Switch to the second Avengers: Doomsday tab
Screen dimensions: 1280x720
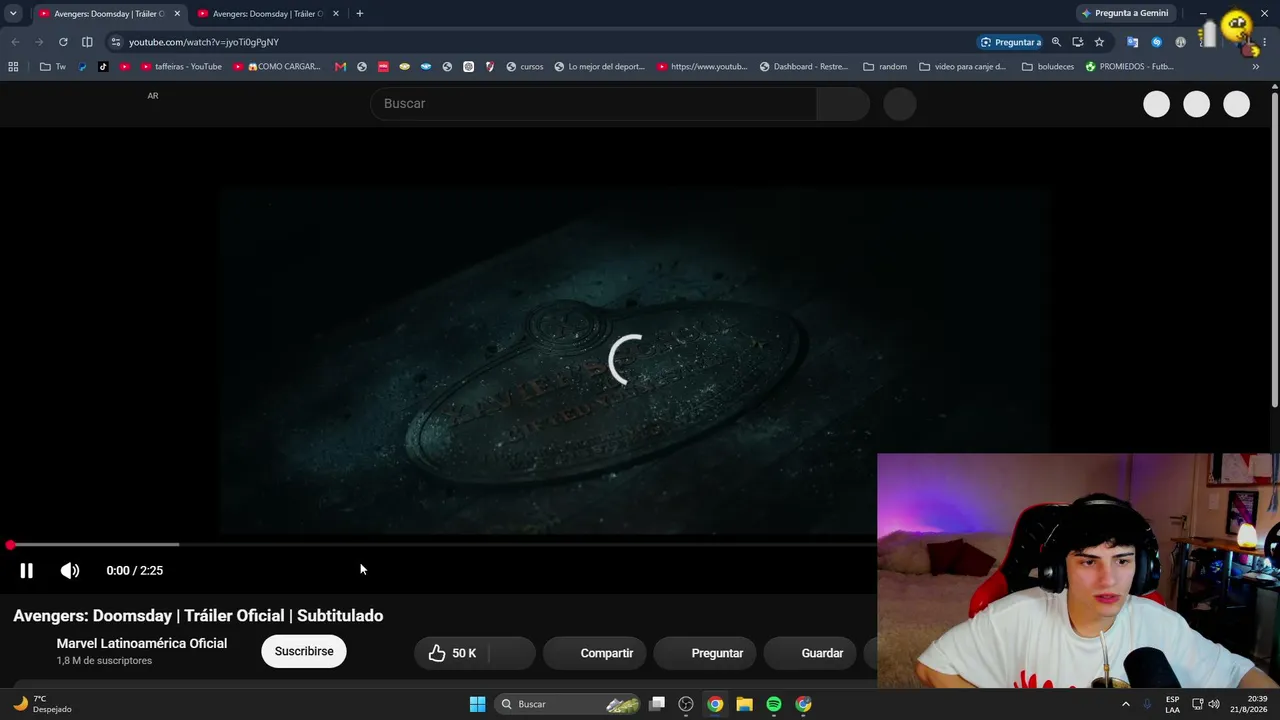(x=268, y=14)
